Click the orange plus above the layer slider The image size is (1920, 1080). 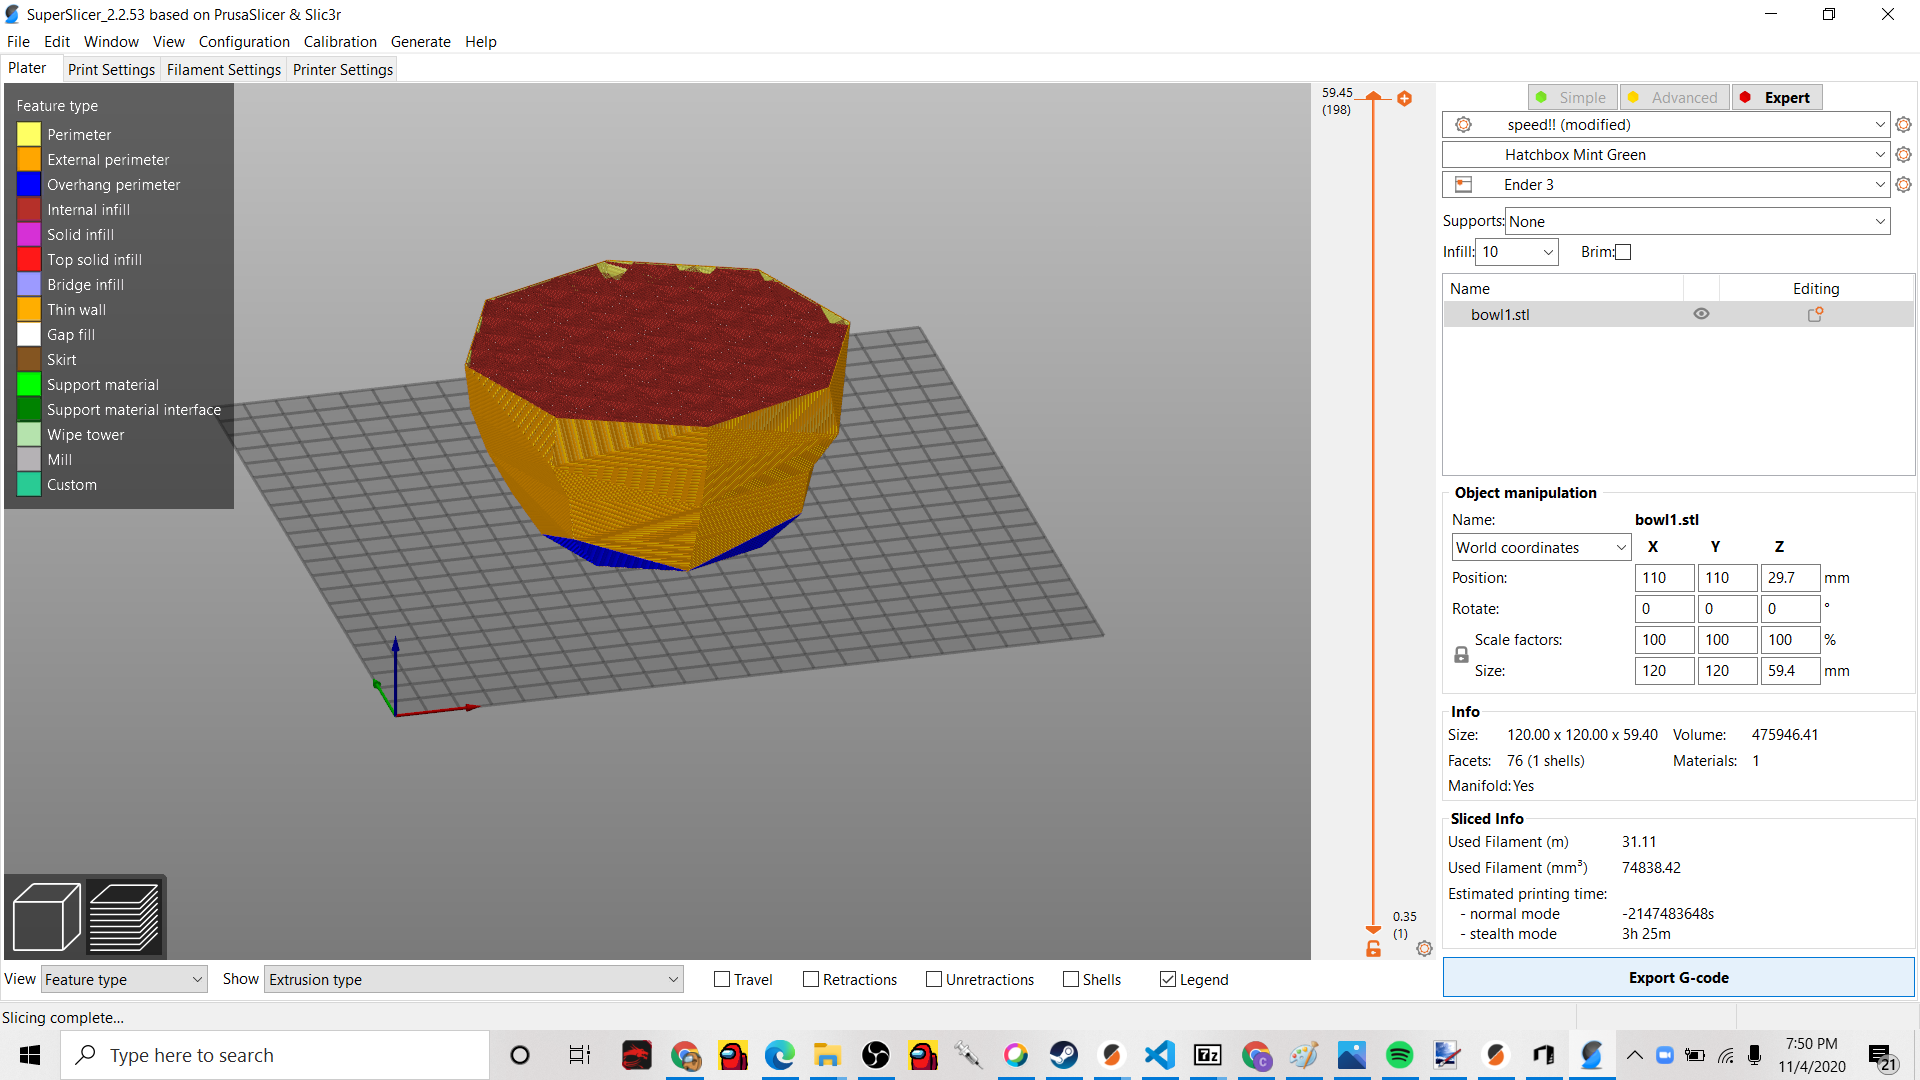pos(1405,98)
